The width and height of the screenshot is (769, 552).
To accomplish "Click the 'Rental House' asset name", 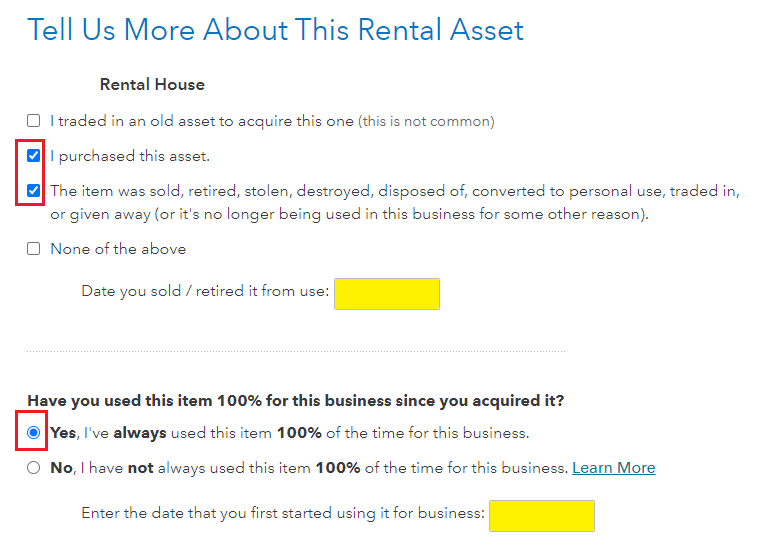I will click(152, 85).
